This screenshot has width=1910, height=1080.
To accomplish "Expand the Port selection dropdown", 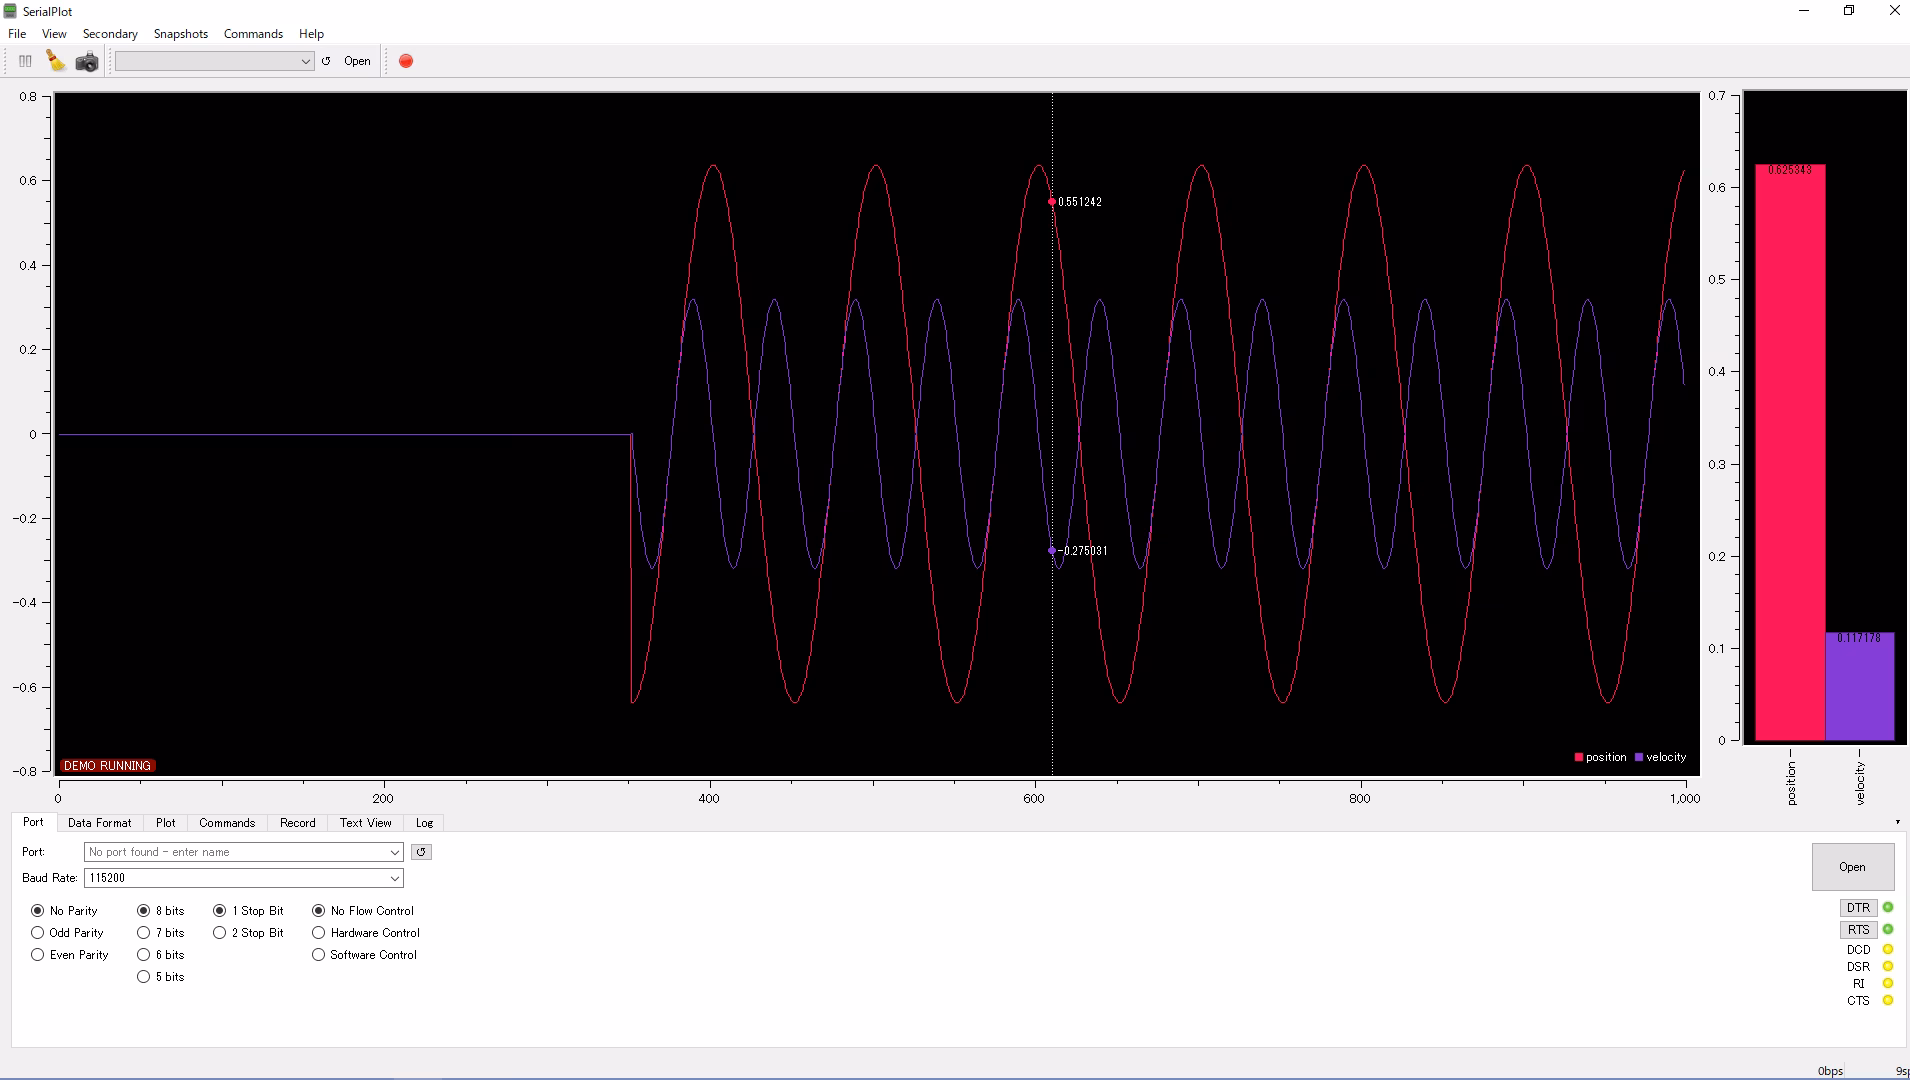I will pyautogui.click(x=392, y=852).
